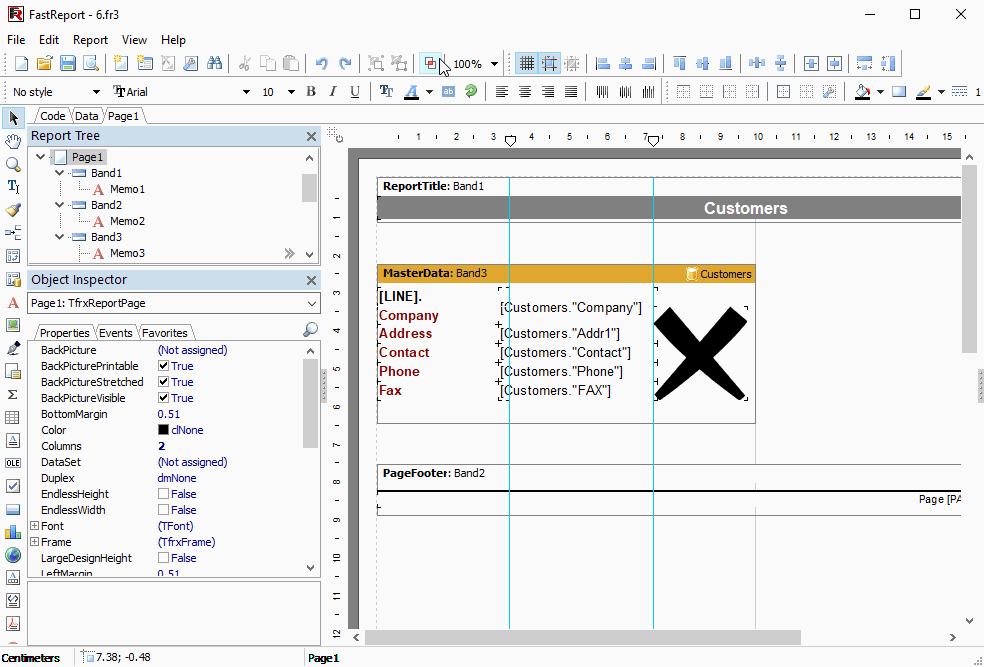This screenshot has width=984, height=667.
Task: Select the Copy Format brush tool
Action: coord(13,210)
